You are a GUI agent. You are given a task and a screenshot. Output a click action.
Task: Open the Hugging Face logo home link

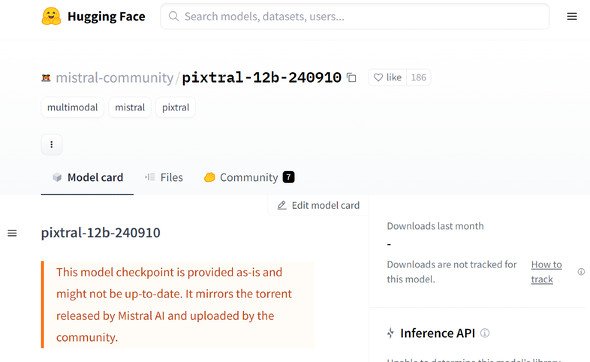93,17
